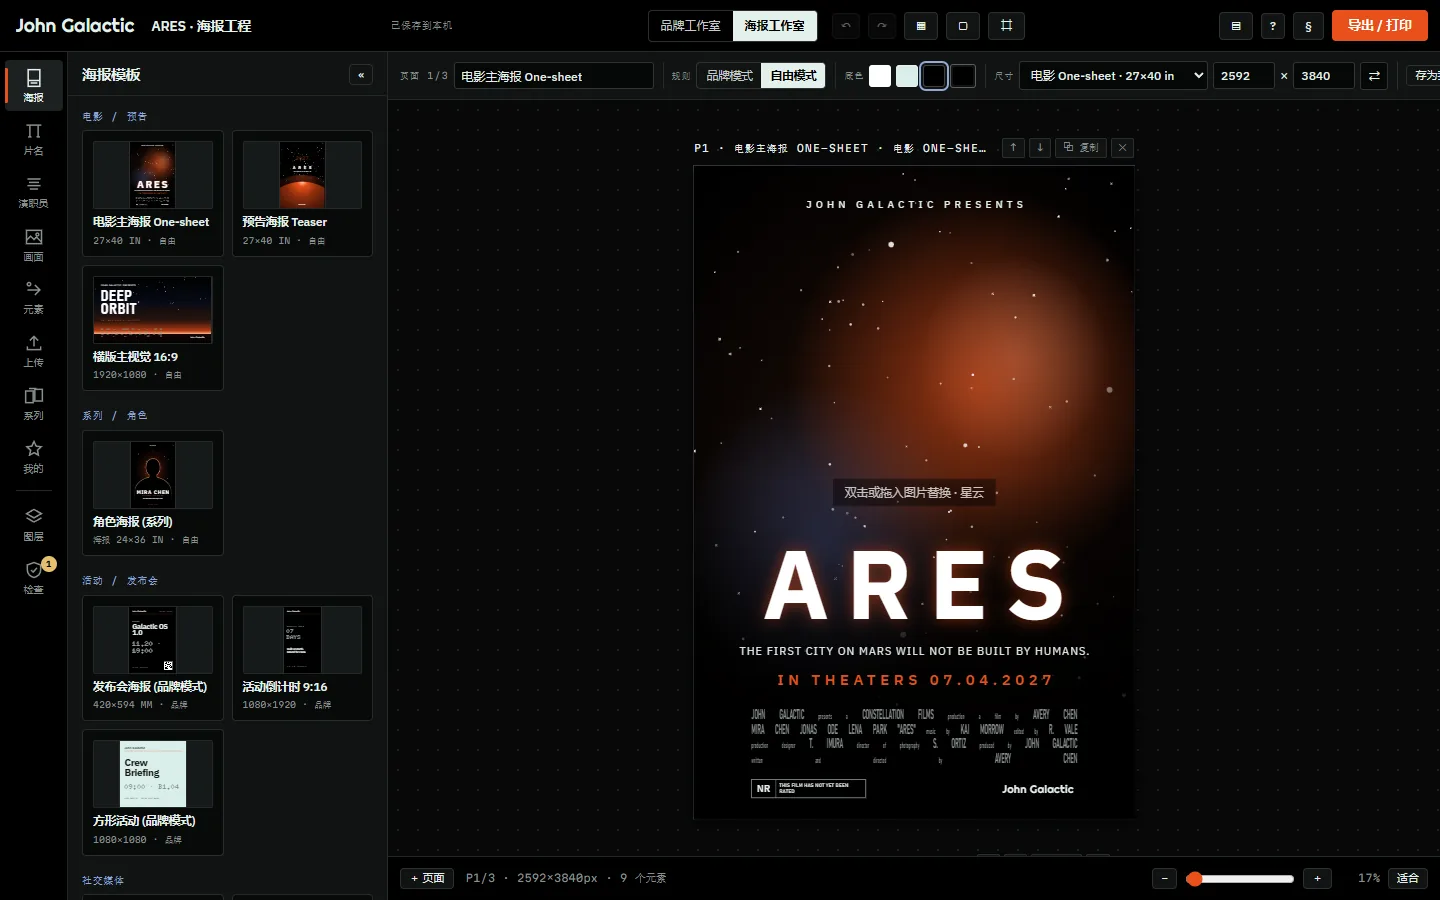Collapse the 海报模板 template panel

click(361, 75)
